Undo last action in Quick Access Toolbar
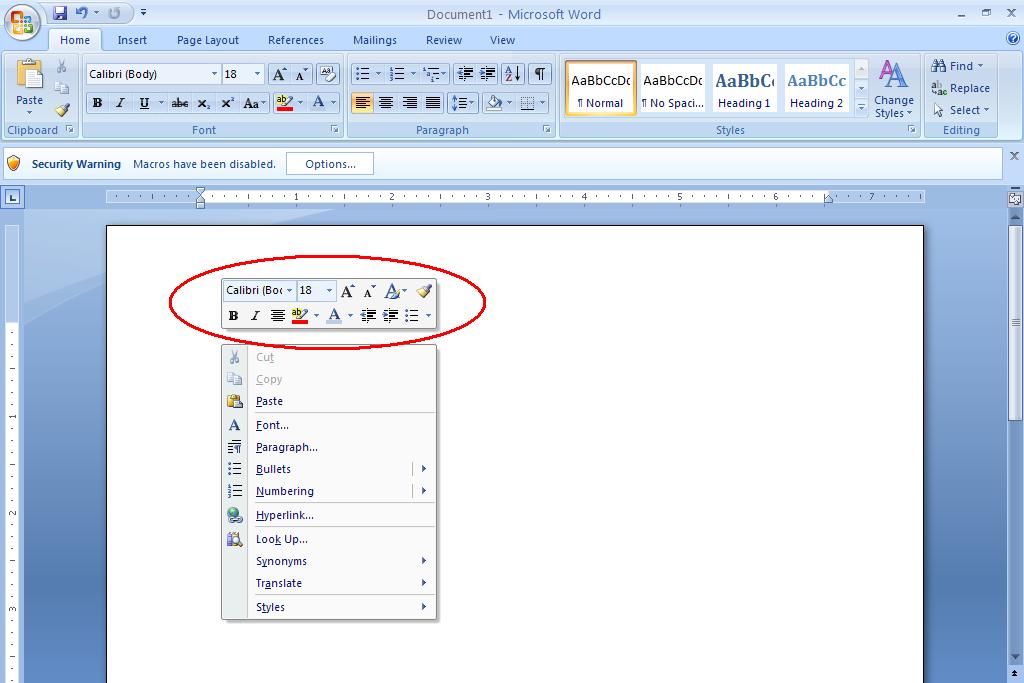 click(81, 13)
